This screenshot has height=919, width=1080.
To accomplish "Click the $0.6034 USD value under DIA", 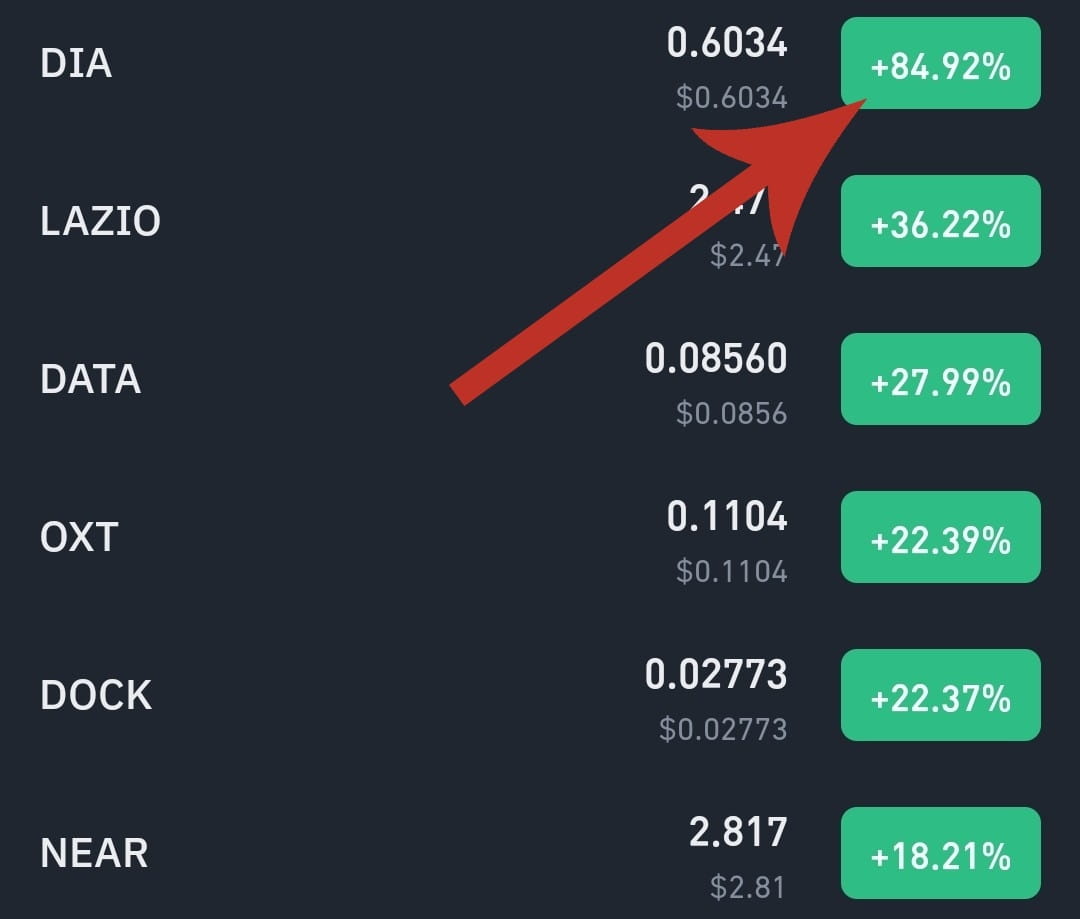I will [x=733, y=97].
